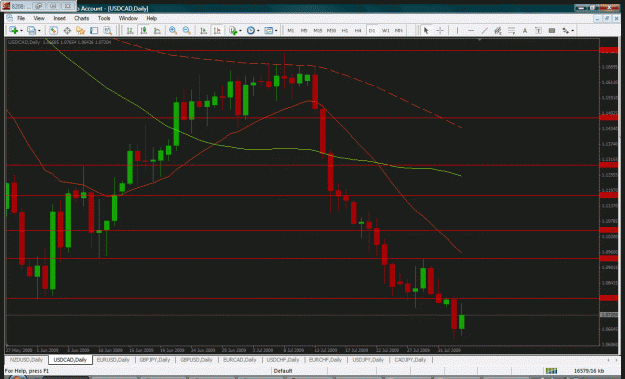Image resolution: width=625 pixels, height=379 pixels.
Task: Open the Data Window icon
Action: (x=67, y=30)
